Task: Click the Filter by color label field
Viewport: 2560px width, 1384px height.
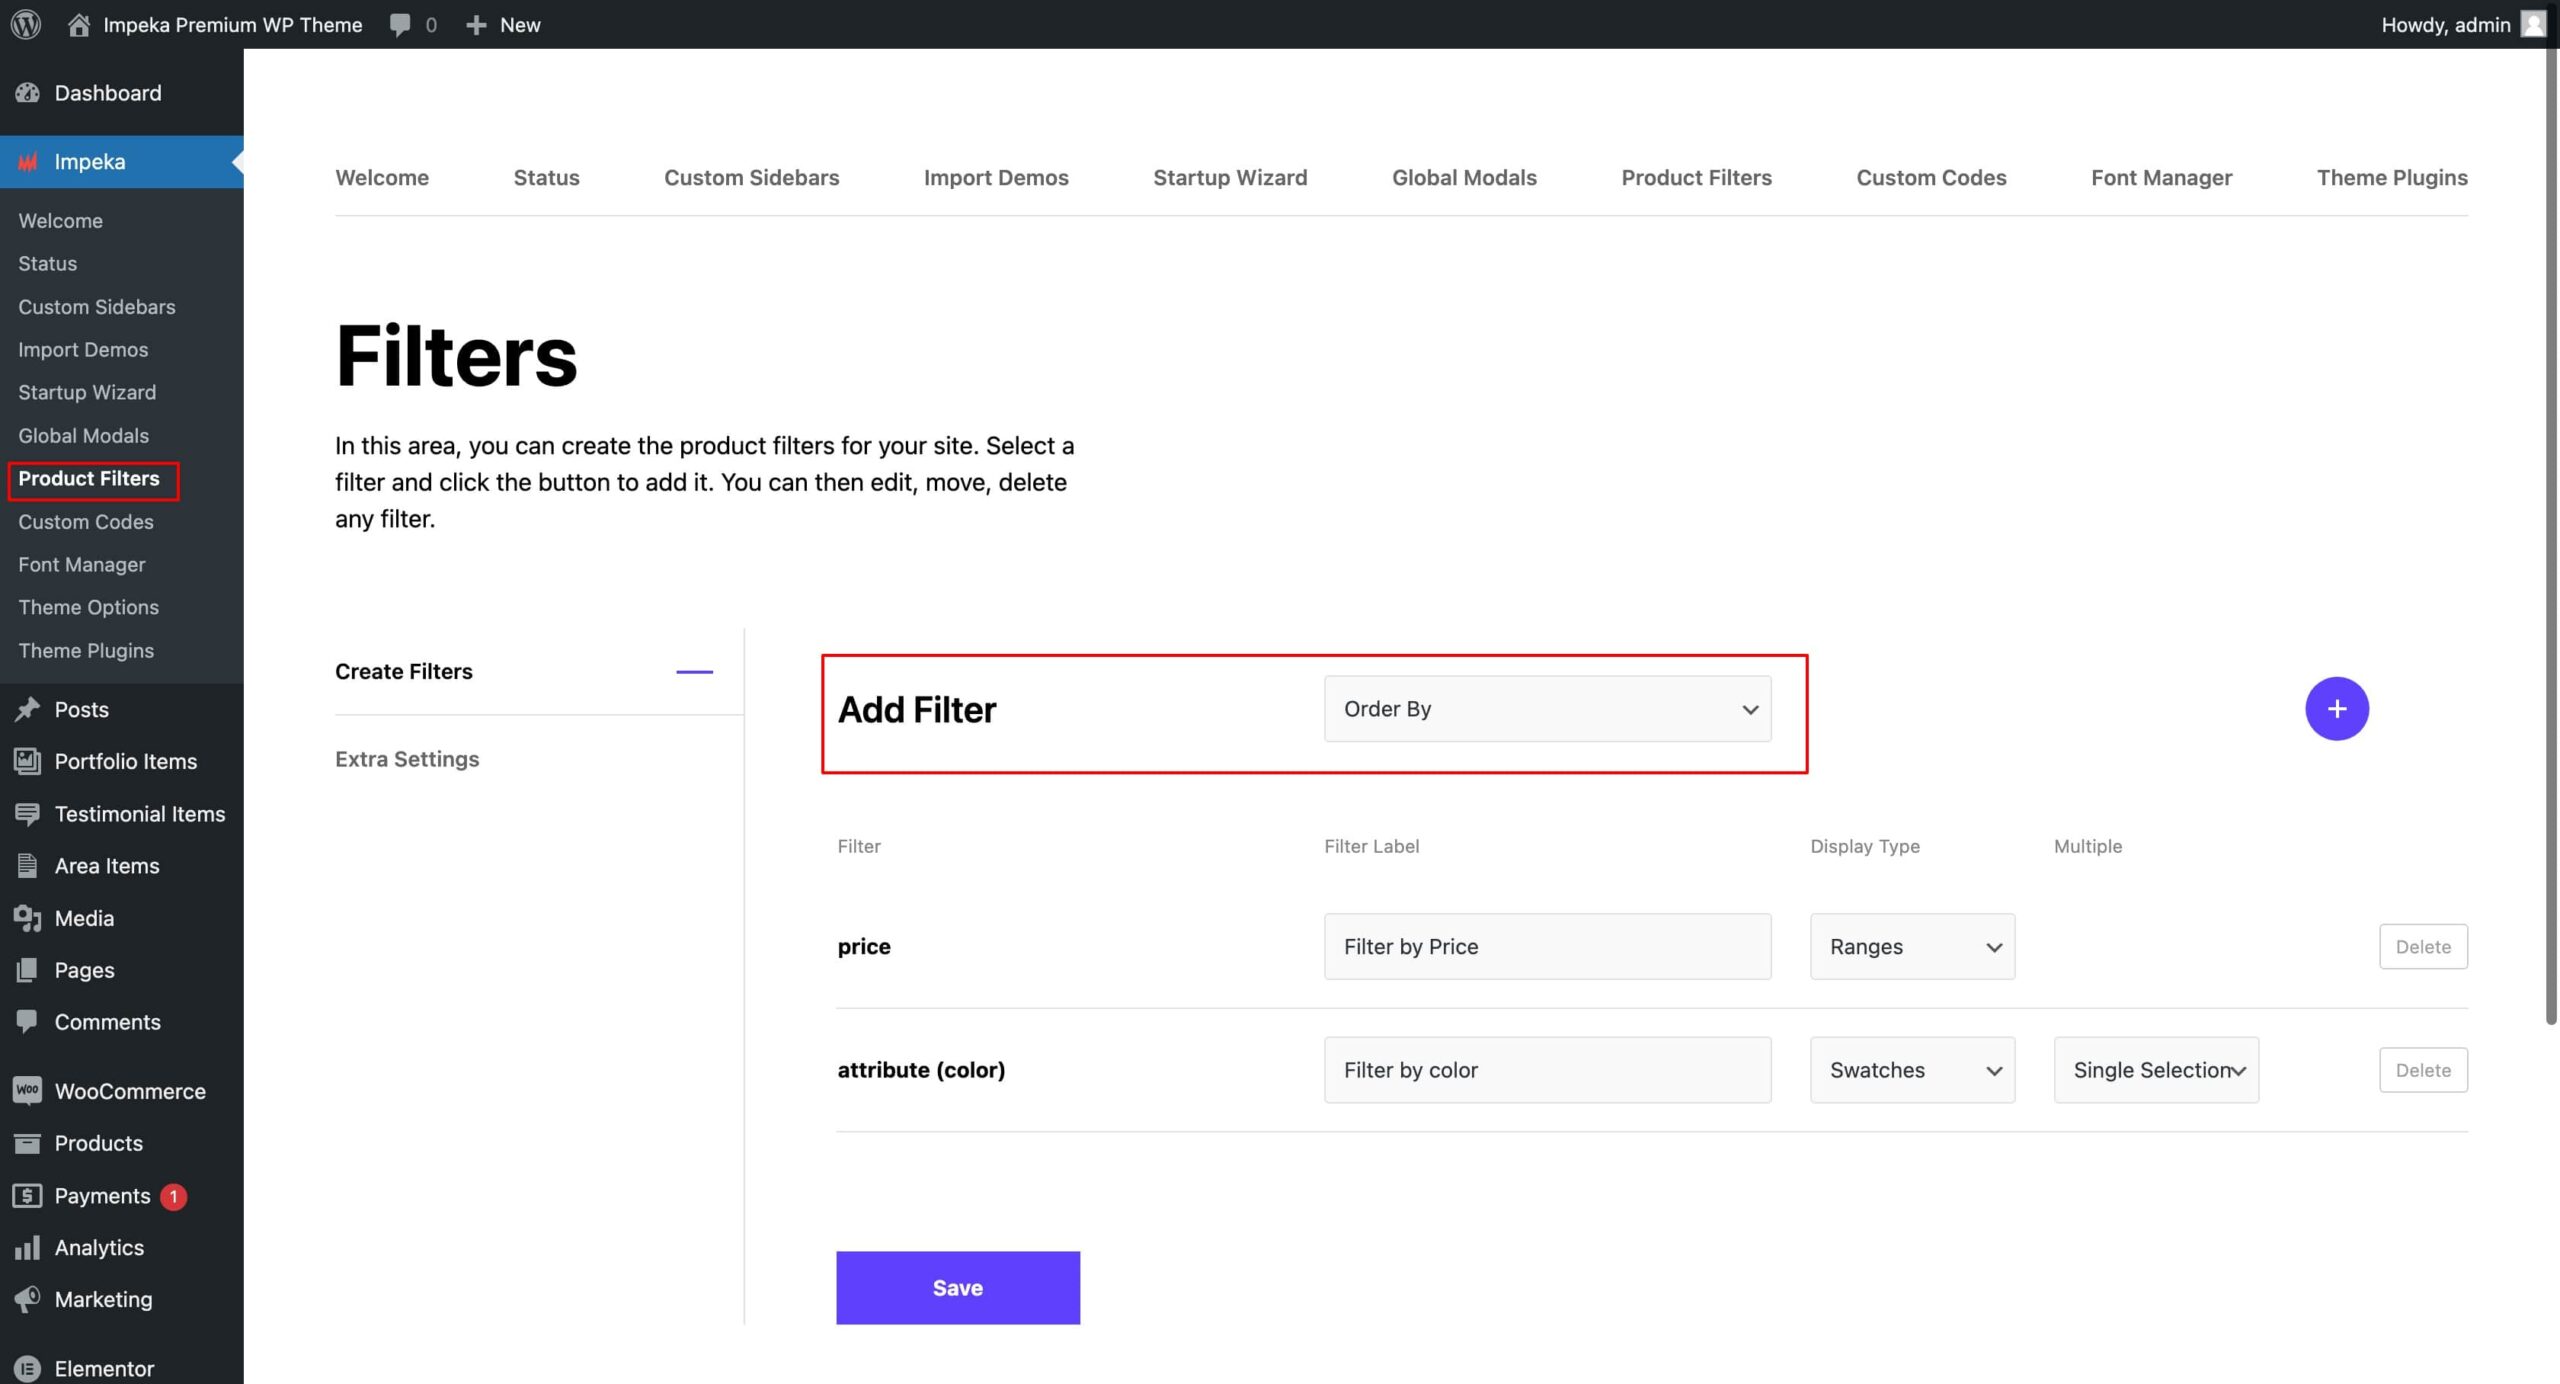Action: click(x=1547, y=1070)
